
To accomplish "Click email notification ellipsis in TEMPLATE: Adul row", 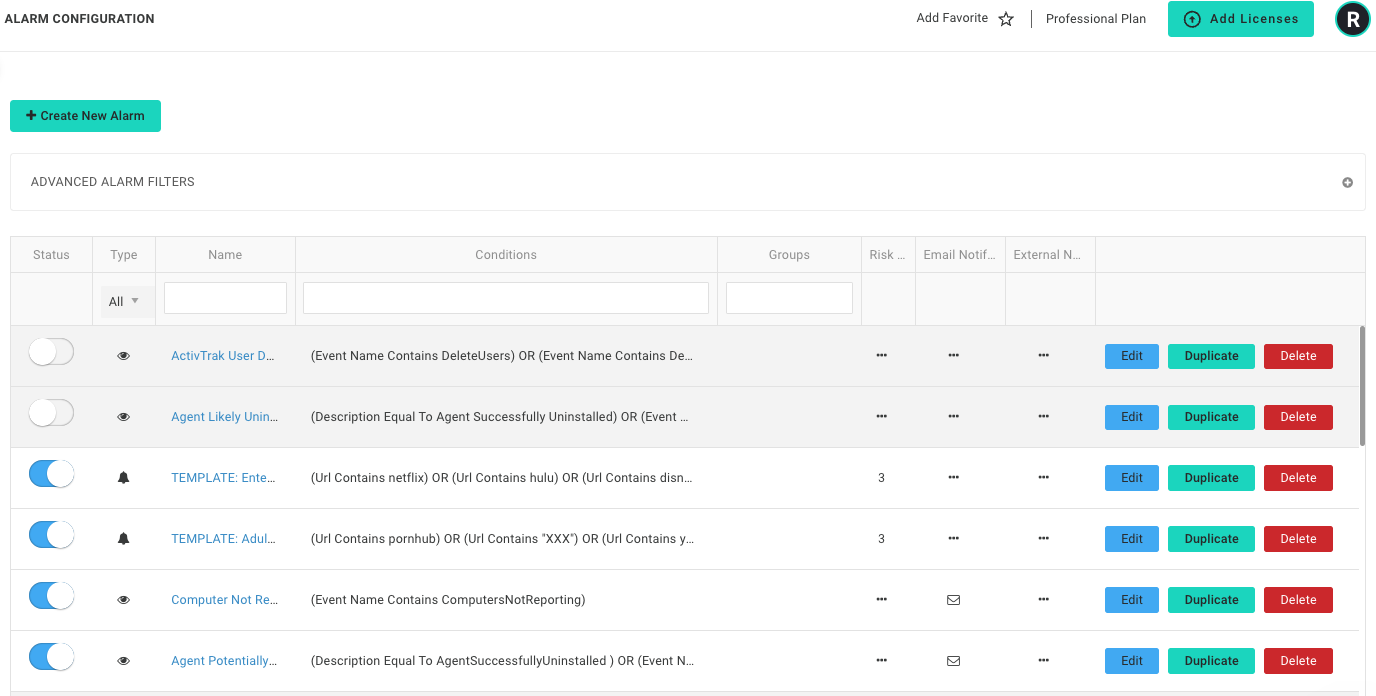I will (953, 539).
